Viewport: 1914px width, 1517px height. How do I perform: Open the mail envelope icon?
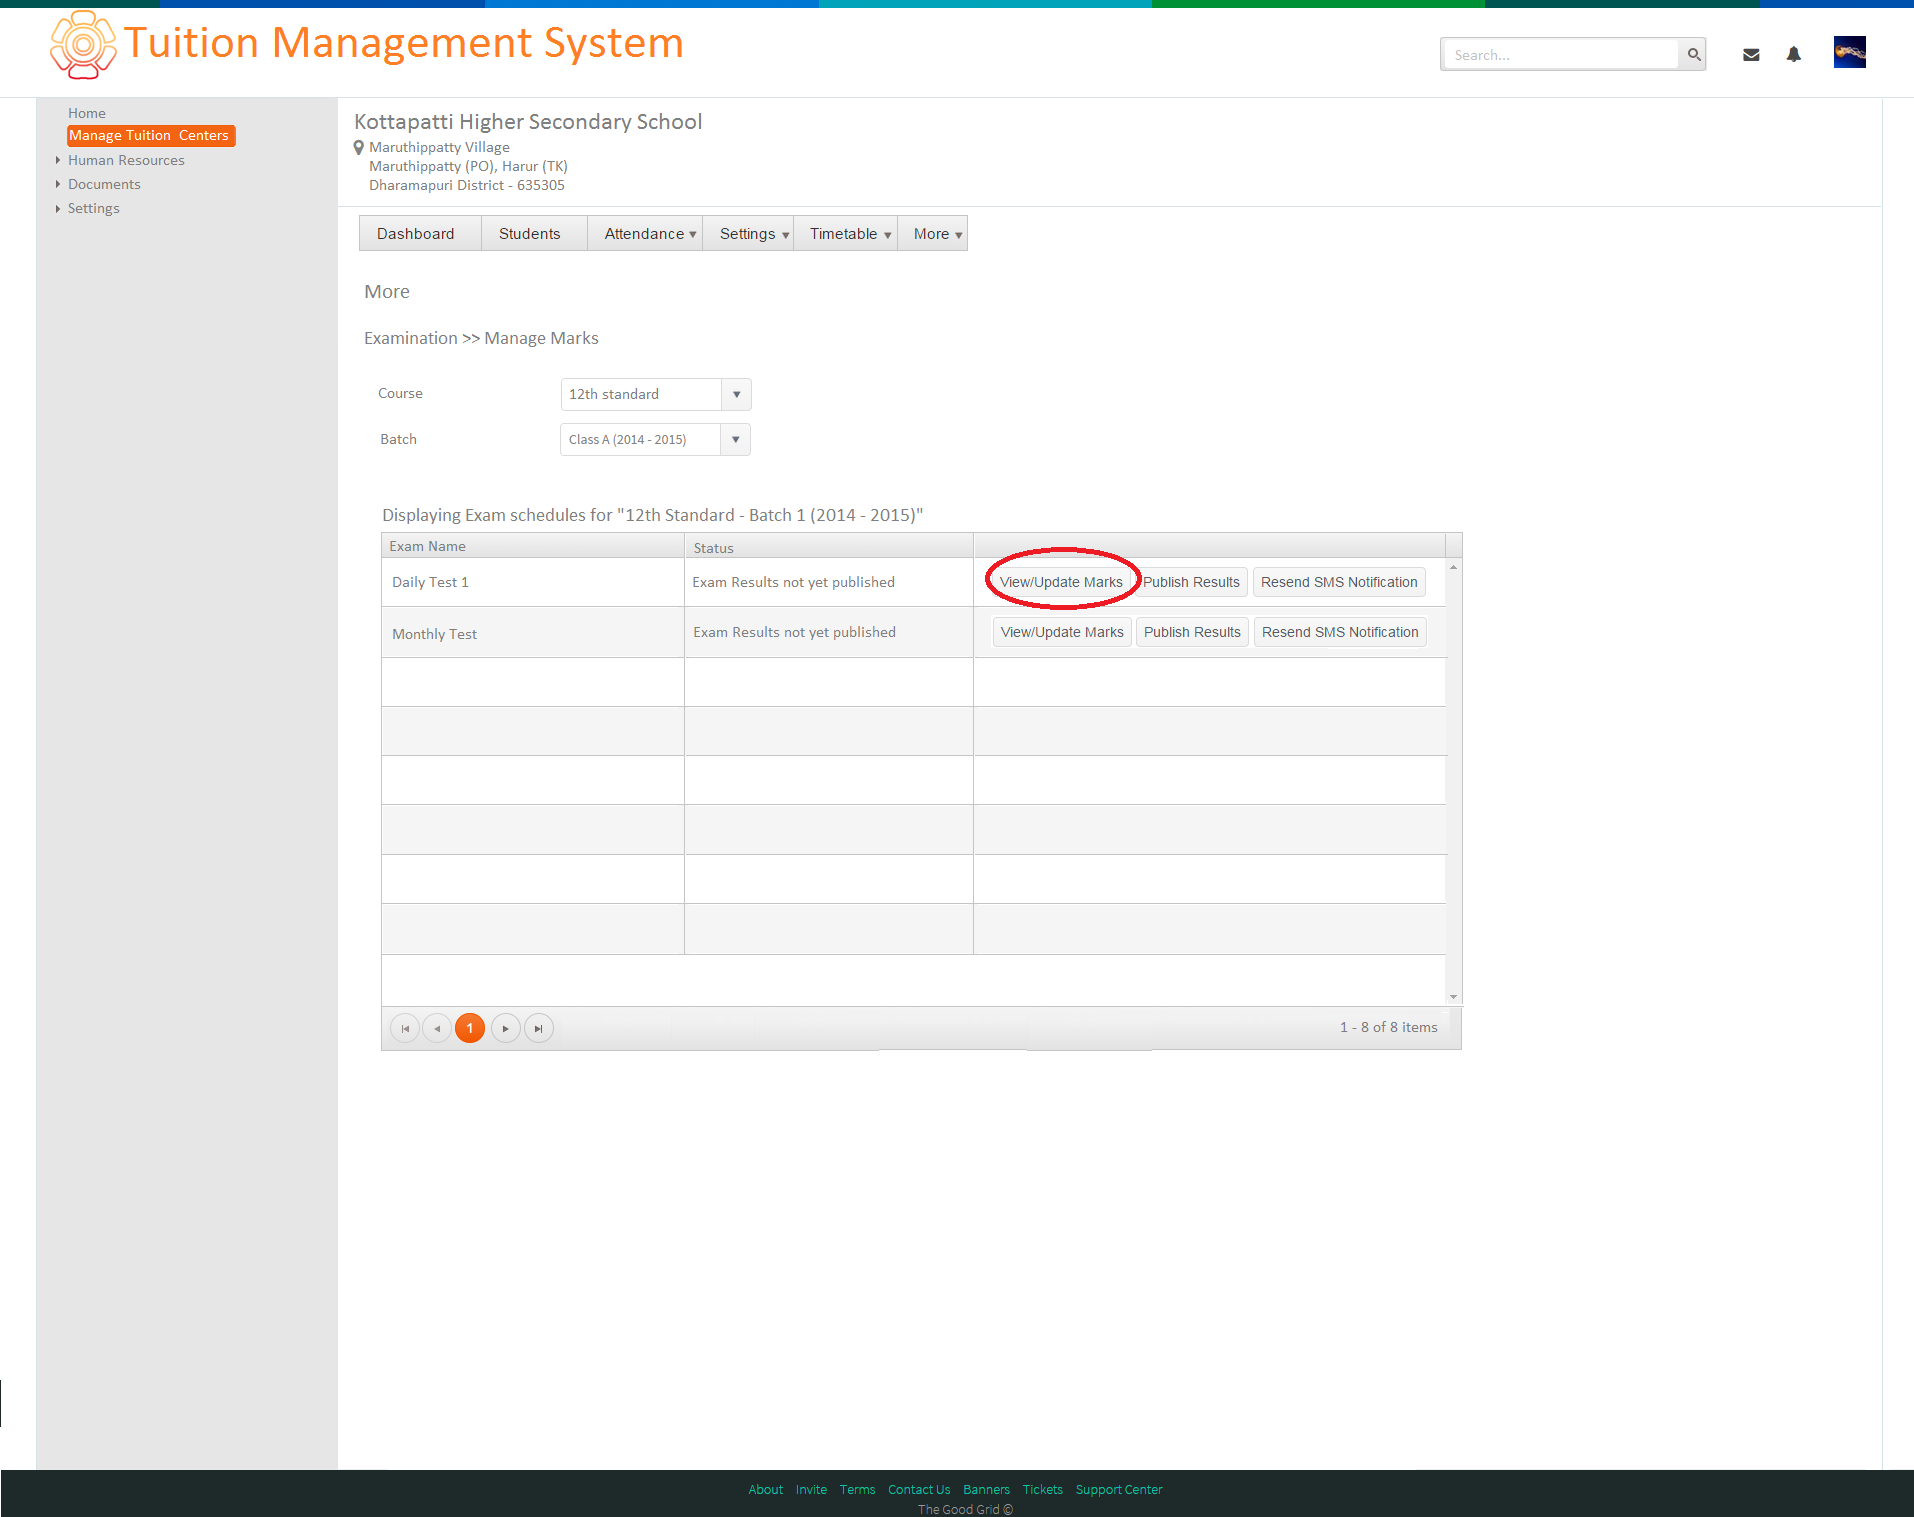coord(1751,55)
